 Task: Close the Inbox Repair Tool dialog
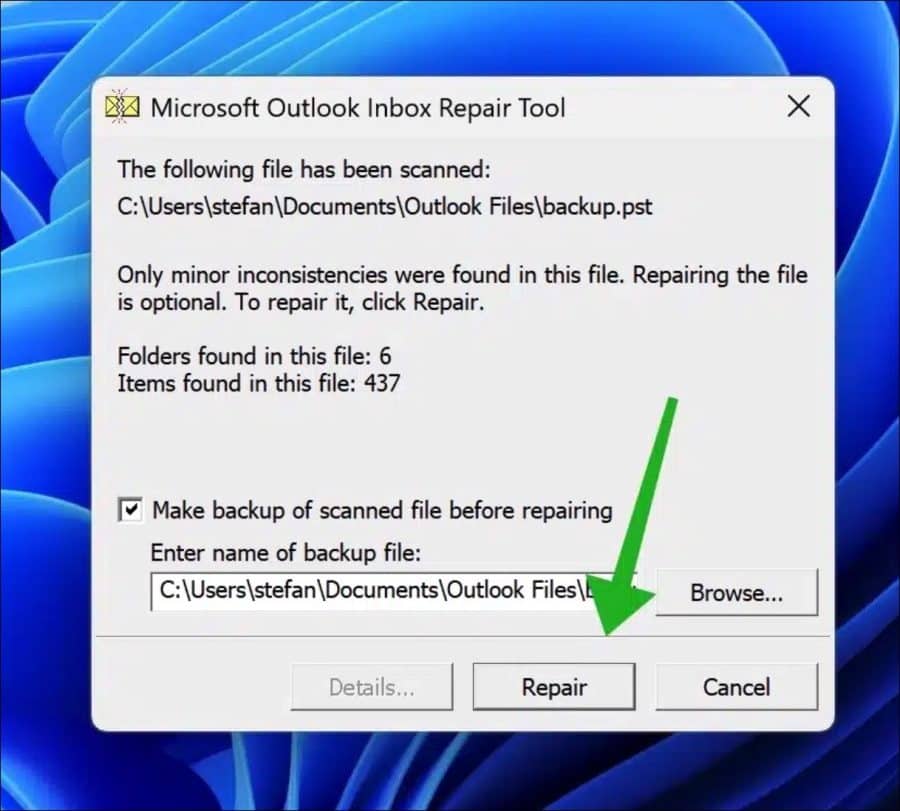pos(798,107)
